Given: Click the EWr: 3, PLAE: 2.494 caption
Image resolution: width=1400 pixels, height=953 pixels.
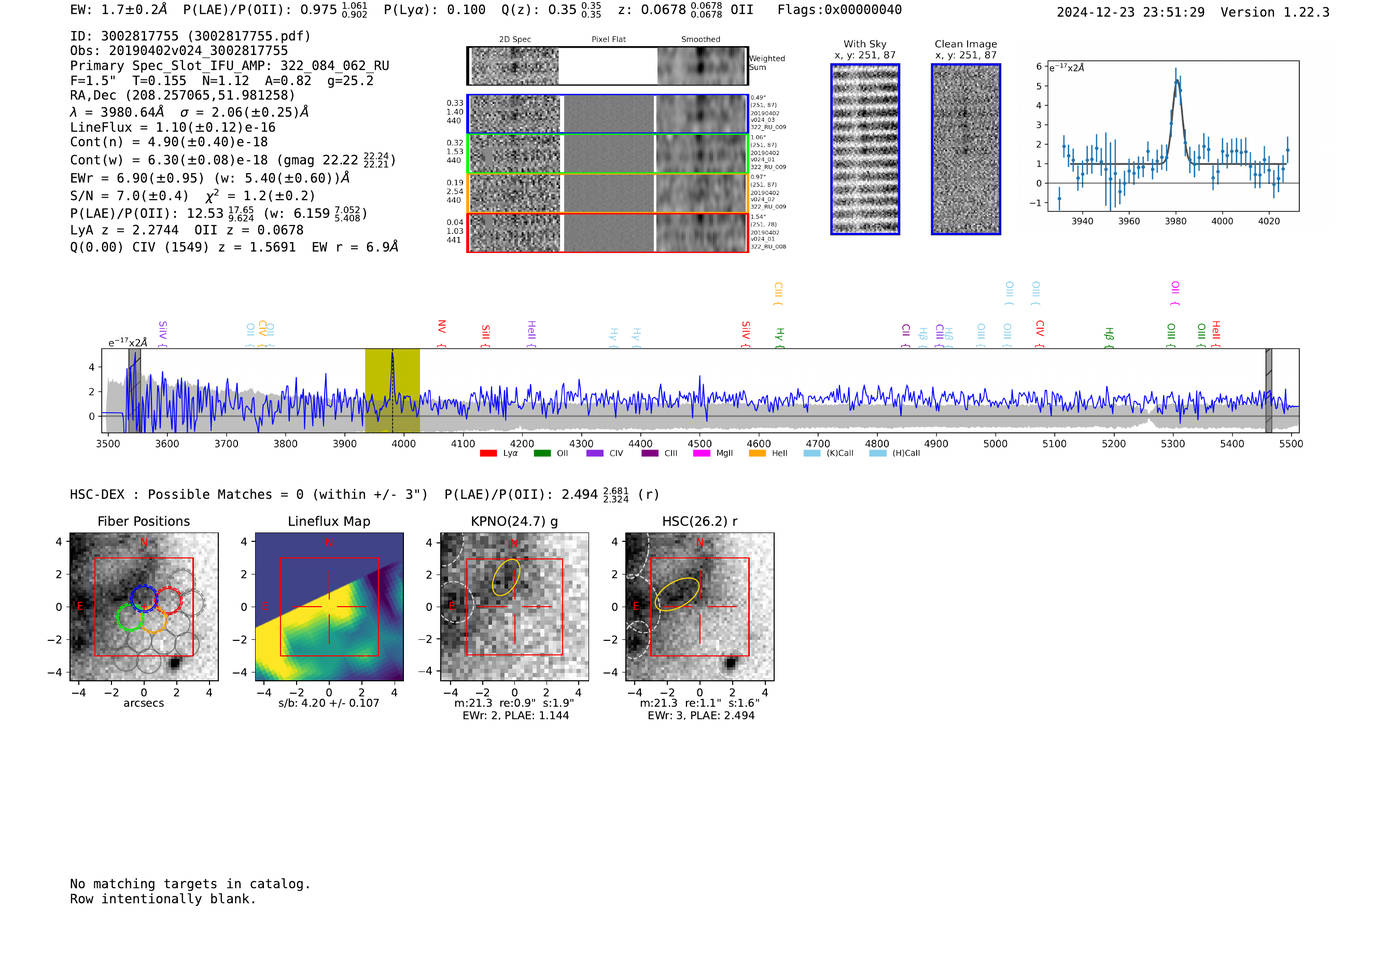Looking at the screenshot, I should pyautogui.click(x=701, y=716).
